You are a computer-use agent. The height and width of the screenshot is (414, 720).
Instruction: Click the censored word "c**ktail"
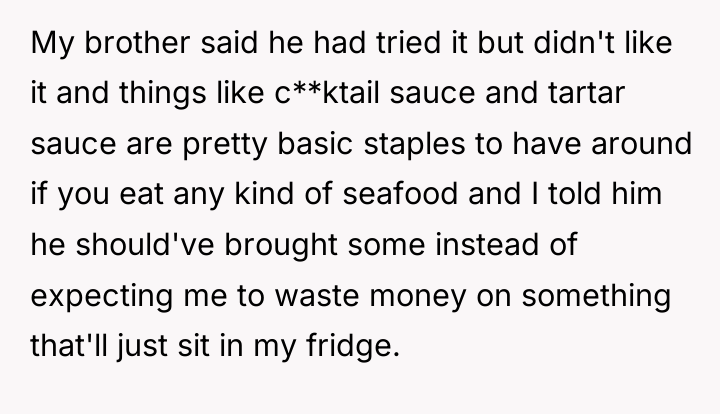point(327,92)
